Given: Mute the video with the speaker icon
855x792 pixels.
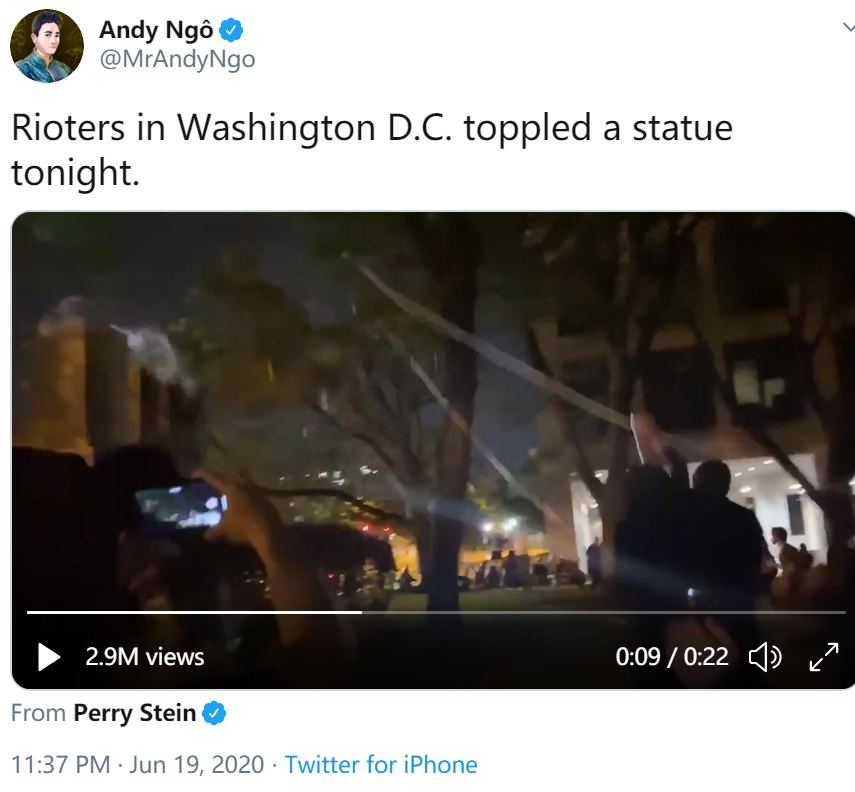Looking at the screenshot, I should click(765, 657).
